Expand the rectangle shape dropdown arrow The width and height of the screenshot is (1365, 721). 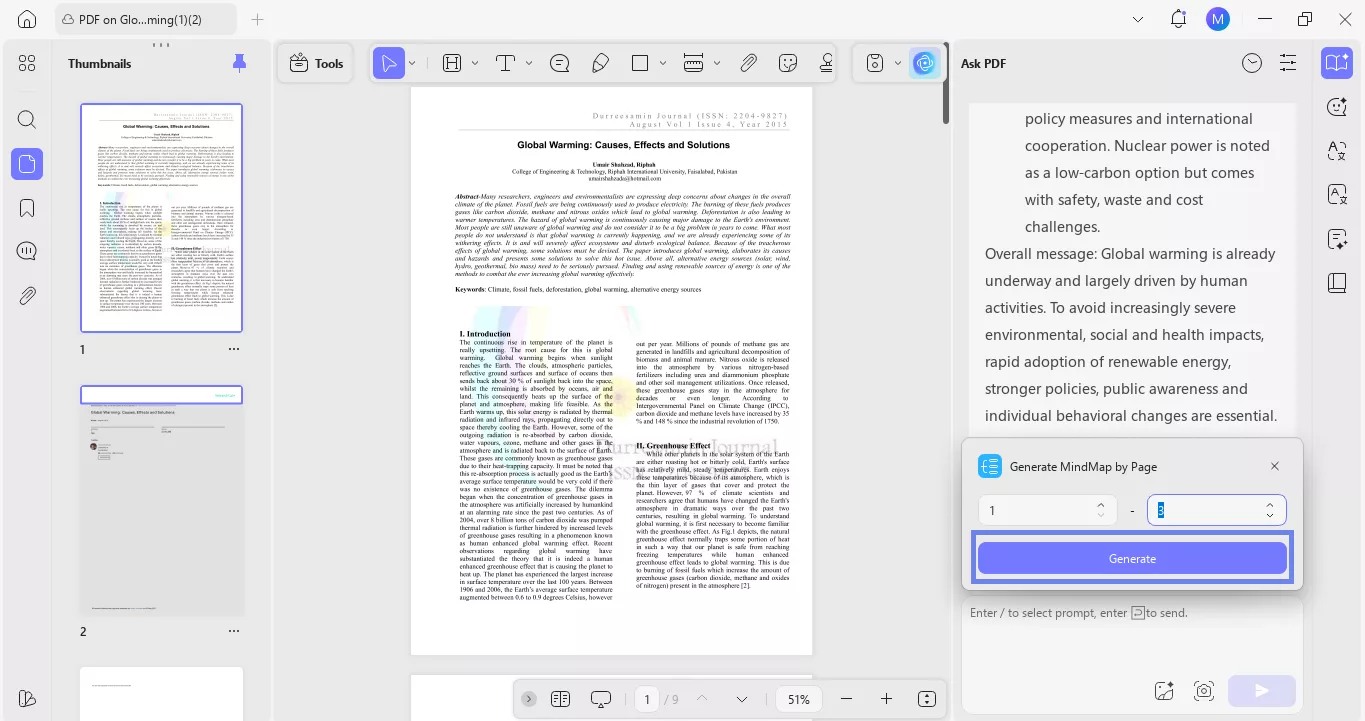coord(663,63)
